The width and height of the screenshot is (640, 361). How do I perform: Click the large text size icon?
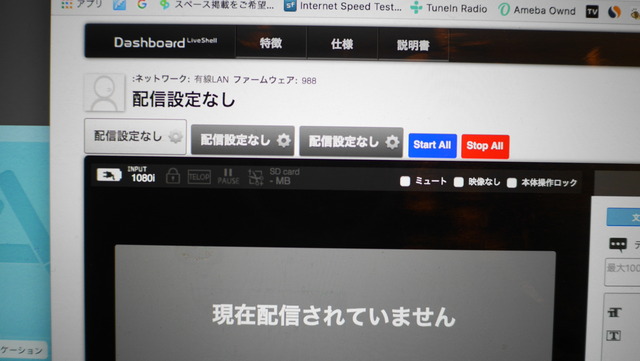615,313
